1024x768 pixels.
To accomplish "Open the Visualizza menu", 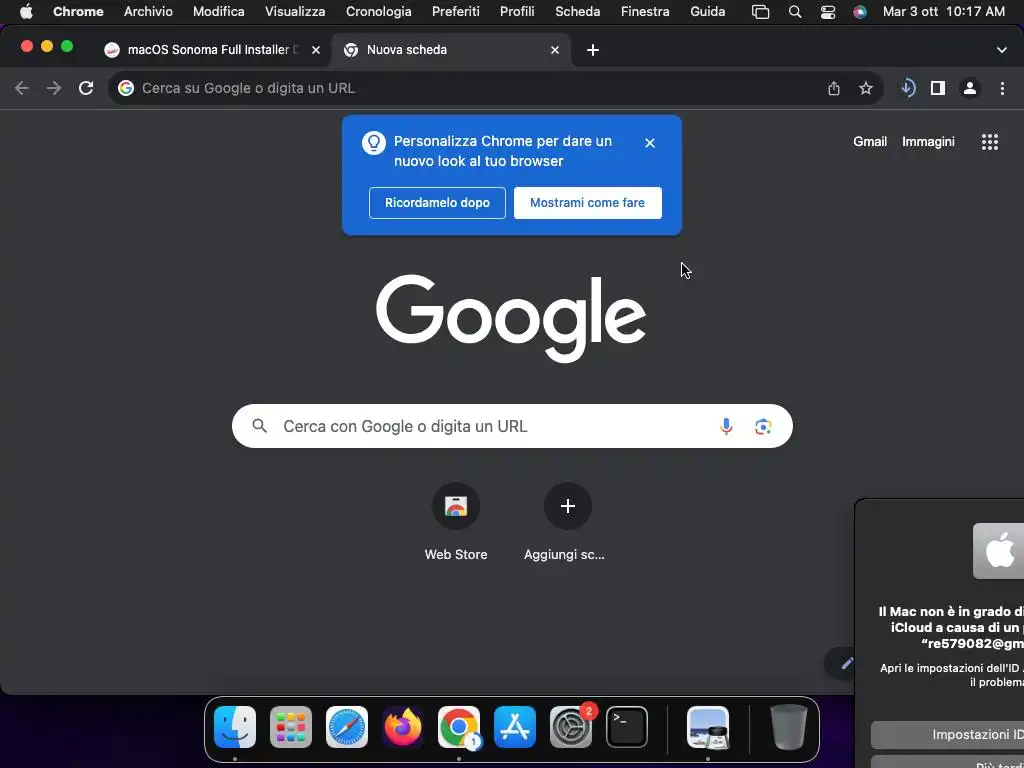I will (x=295, y=12).
